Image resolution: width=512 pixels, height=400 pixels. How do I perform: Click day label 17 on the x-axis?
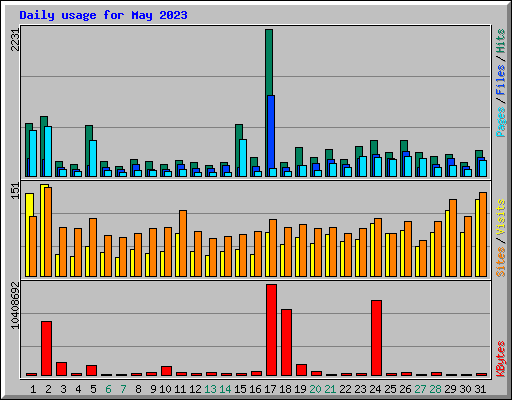click(x=270, y=389)
